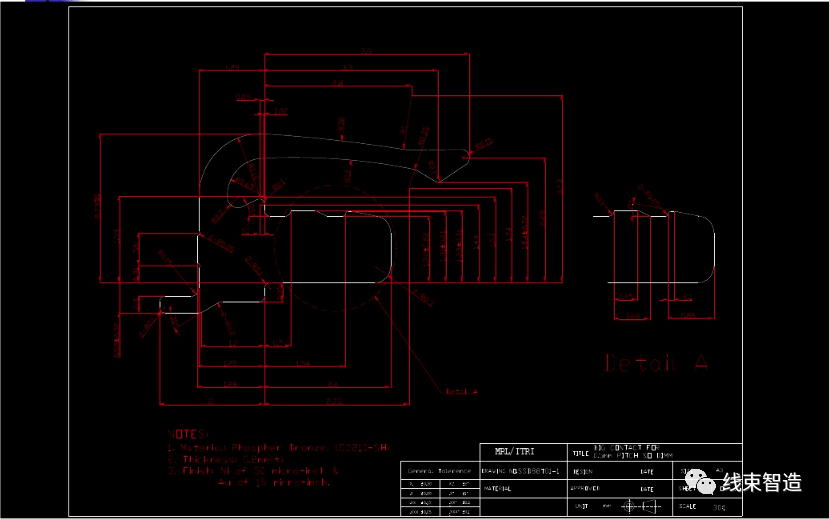Image resolution: width=829 pixels, height=519 pixels.
Task: Click the "MATERIAL" label in the title block
Action: (x=498, y=489)
